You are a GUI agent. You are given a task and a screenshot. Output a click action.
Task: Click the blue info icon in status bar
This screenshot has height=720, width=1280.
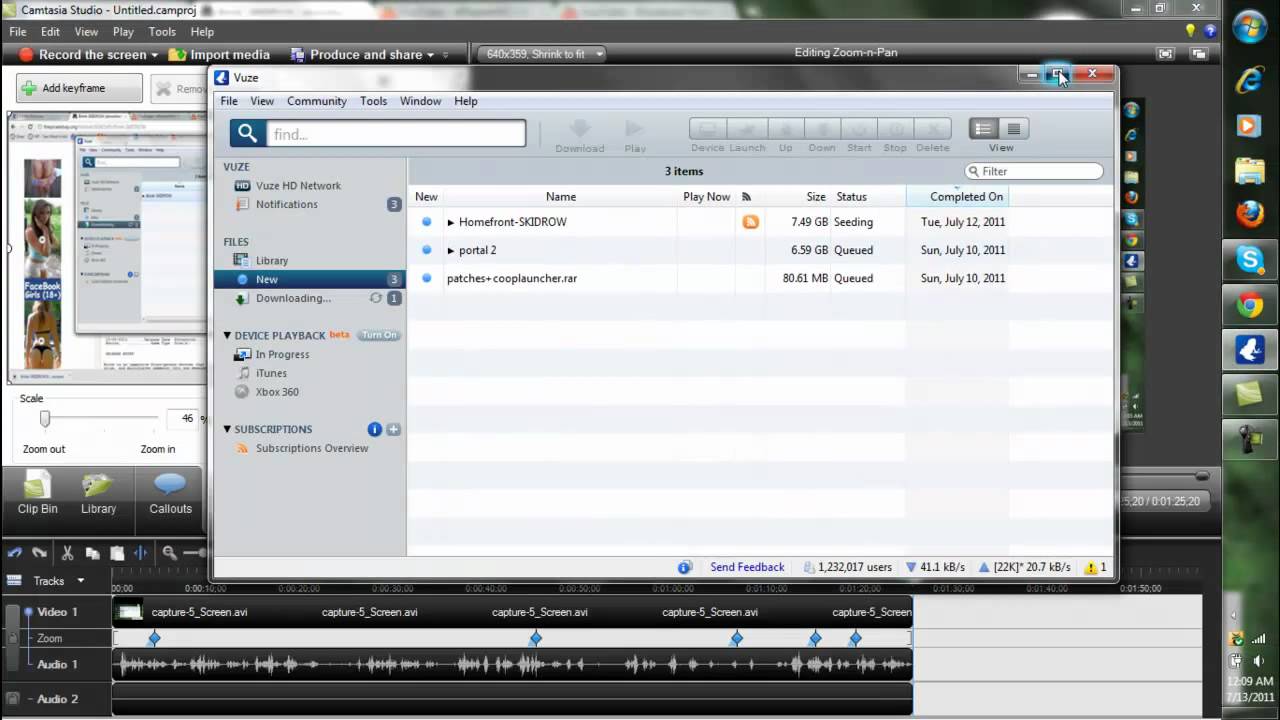(x=685, y=567)
